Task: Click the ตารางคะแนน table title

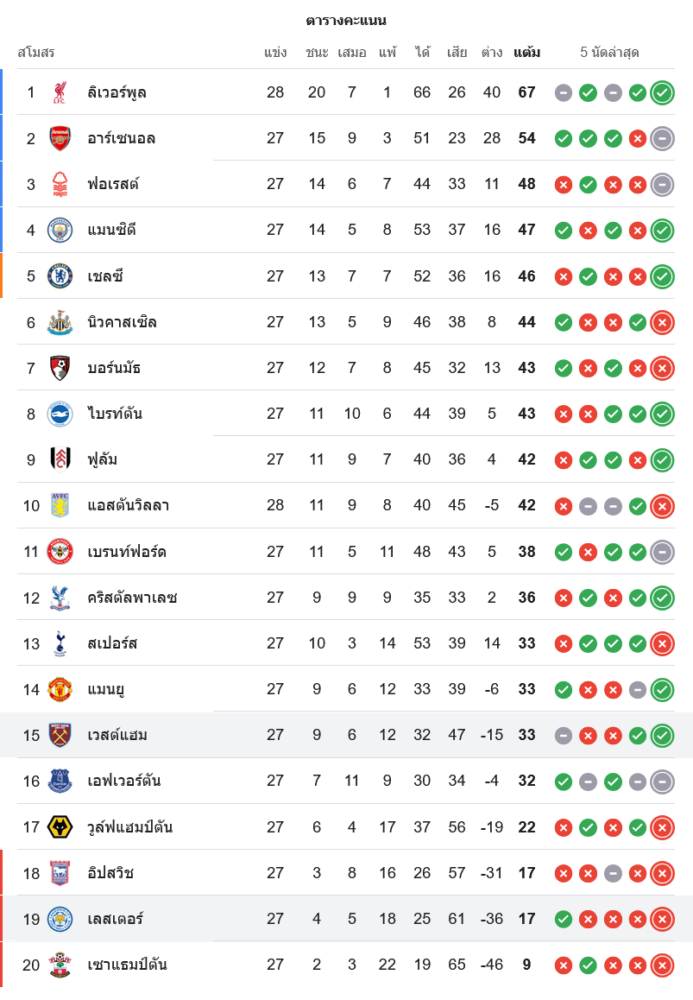Action: pos(346,20)
